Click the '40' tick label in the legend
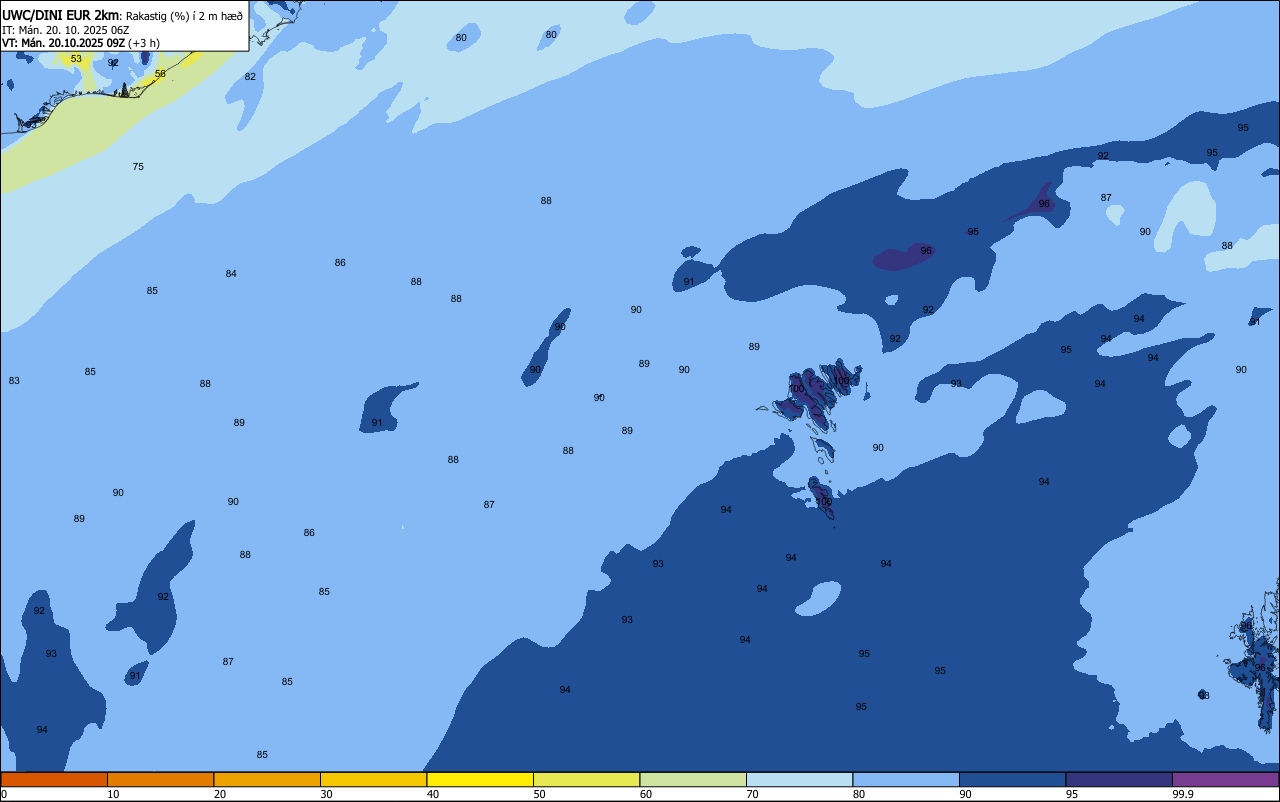Viewport: 1280px width, 802px height. click(x=433, y=794)
